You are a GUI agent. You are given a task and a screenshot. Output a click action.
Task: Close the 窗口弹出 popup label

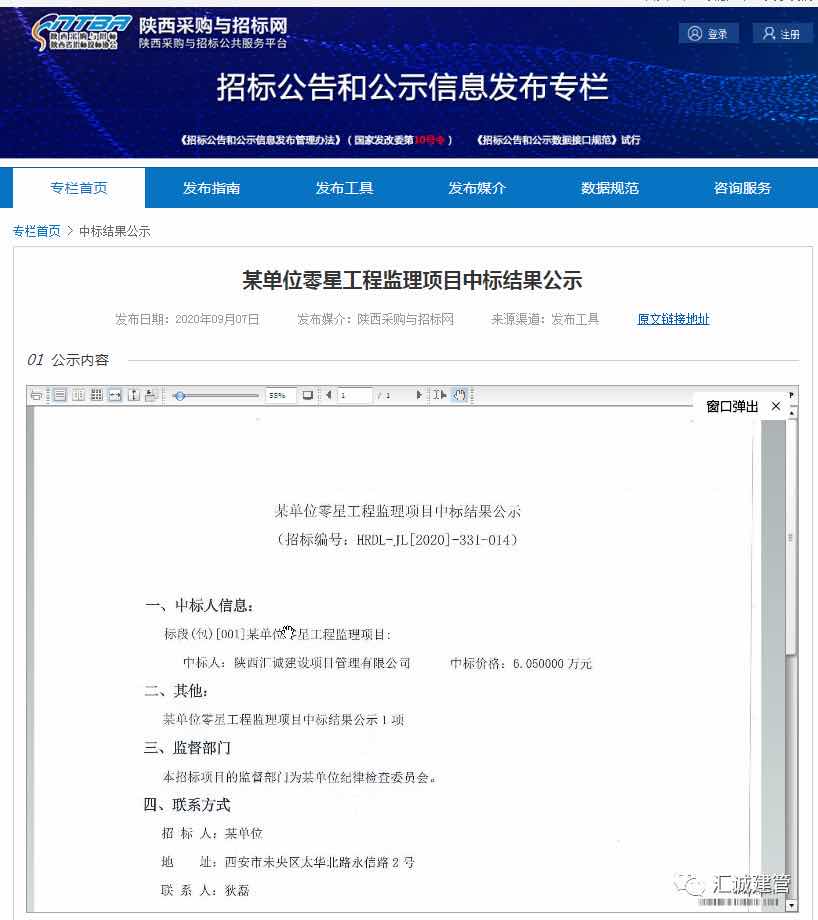pyautogui.click(x=776, y=406)
